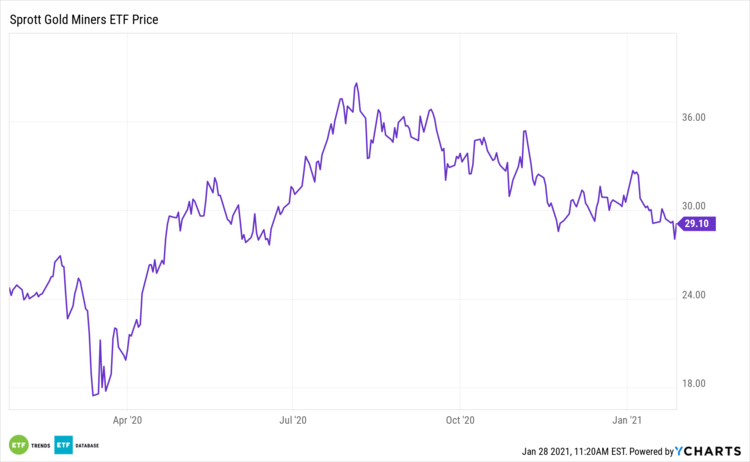Click the 30.00 y-axis label
The height and width of the screenshot is (462, 750).
pos(694,207)
